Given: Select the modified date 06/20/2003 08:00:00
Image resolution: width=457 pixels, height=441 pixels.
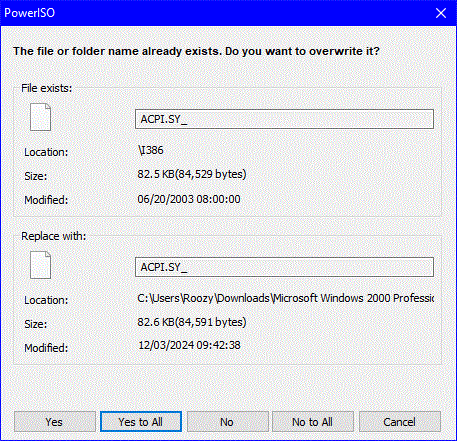Looking at the screenshot, I should coord(189,199).
